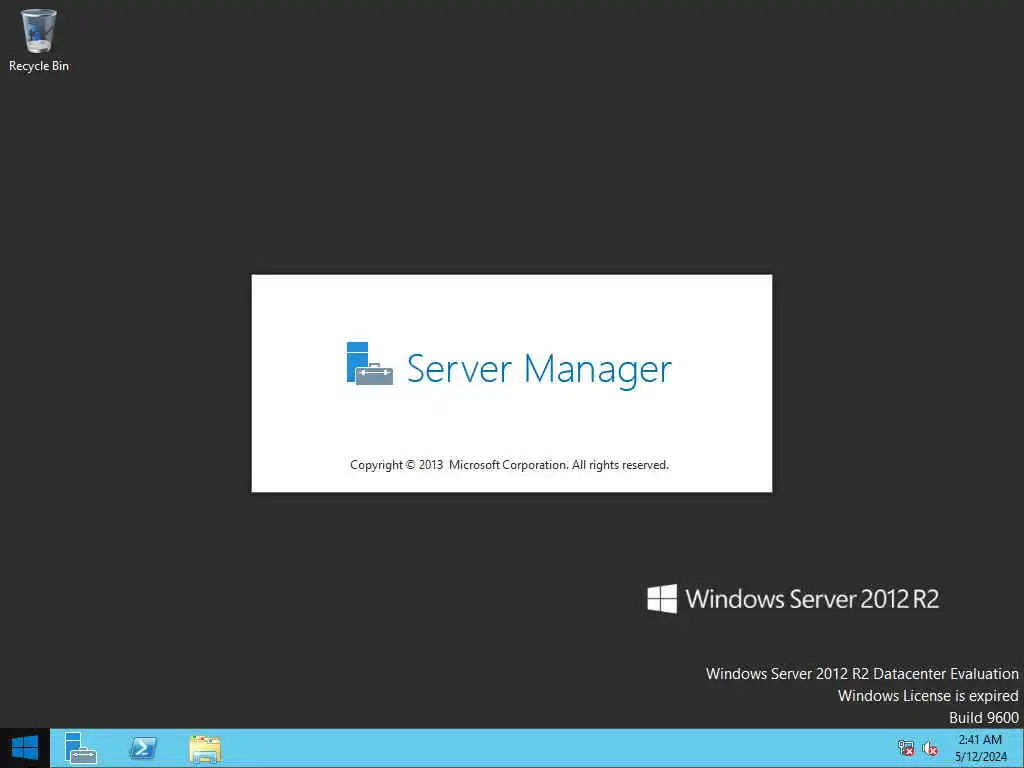Open the Recycle Bin desktop icon
Viewport: 1024px width, 768px height.
pos(39,39)
